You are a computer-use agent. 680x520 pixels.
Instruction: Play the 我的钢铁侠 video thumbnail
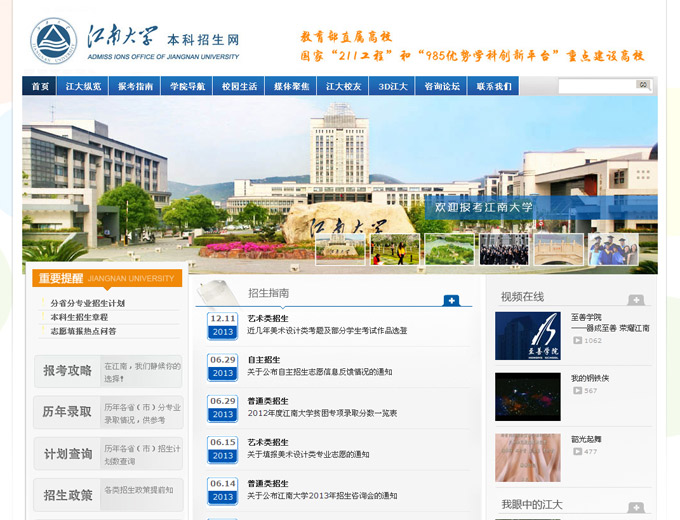pyautogui.click(x=528, y=397)
